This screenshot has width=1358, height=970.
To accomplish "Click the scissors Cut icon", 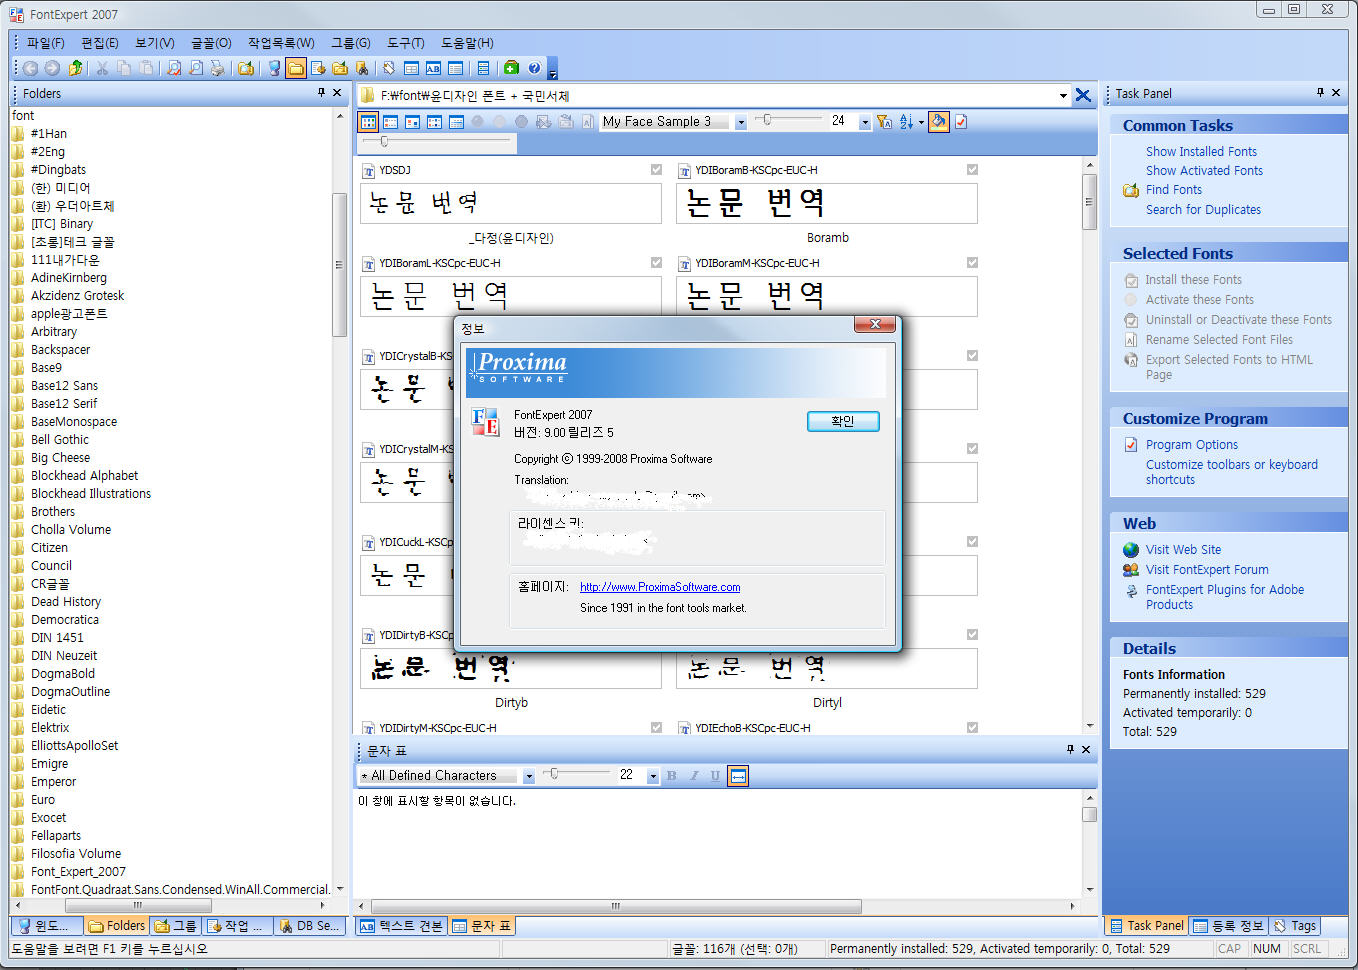I will click(102, 68).
